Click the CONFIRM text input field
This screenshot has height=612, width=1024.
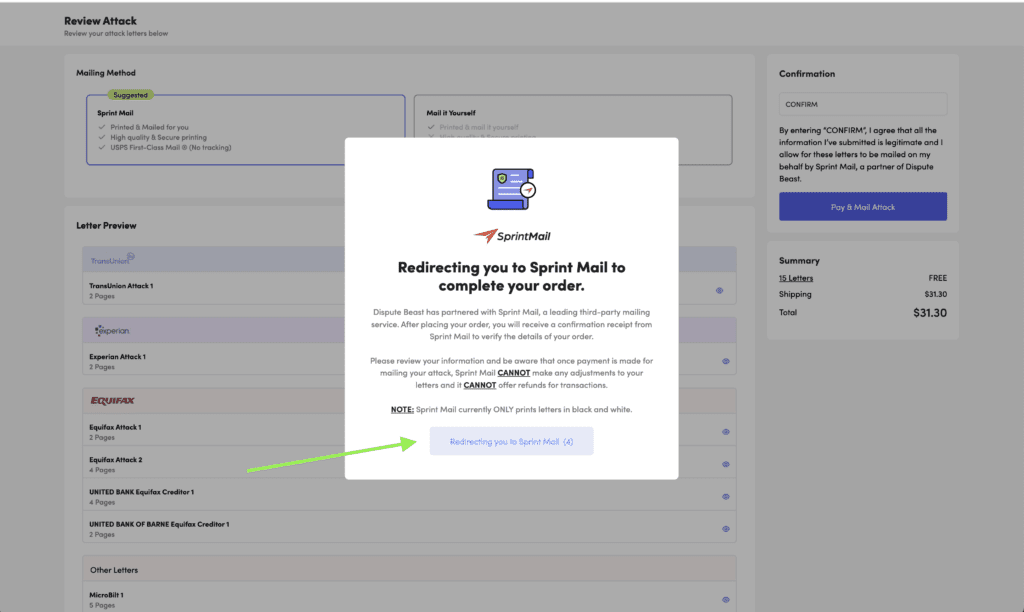pos(862,104)
